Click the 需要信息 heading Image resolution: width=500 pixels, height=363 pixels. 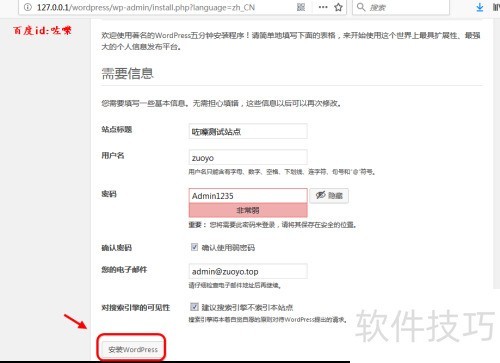click(127, 73)
